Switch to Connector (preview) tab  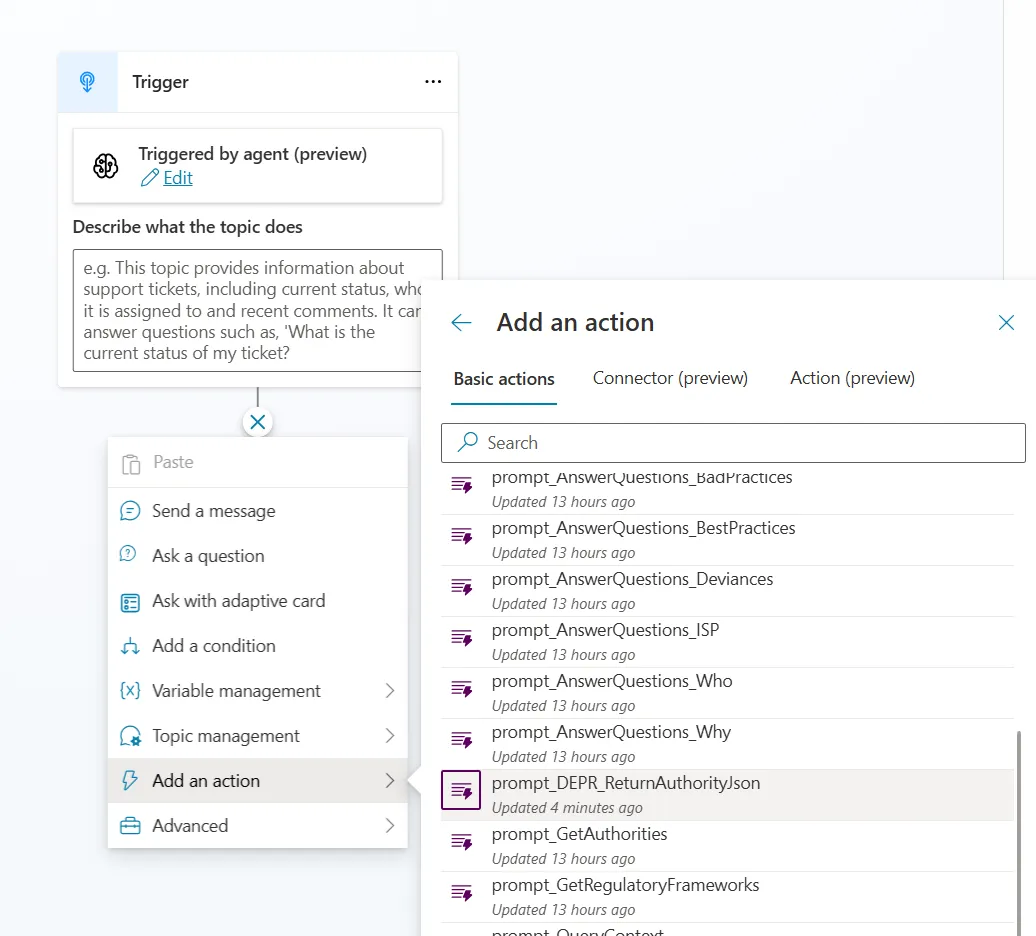pos(670,378)
